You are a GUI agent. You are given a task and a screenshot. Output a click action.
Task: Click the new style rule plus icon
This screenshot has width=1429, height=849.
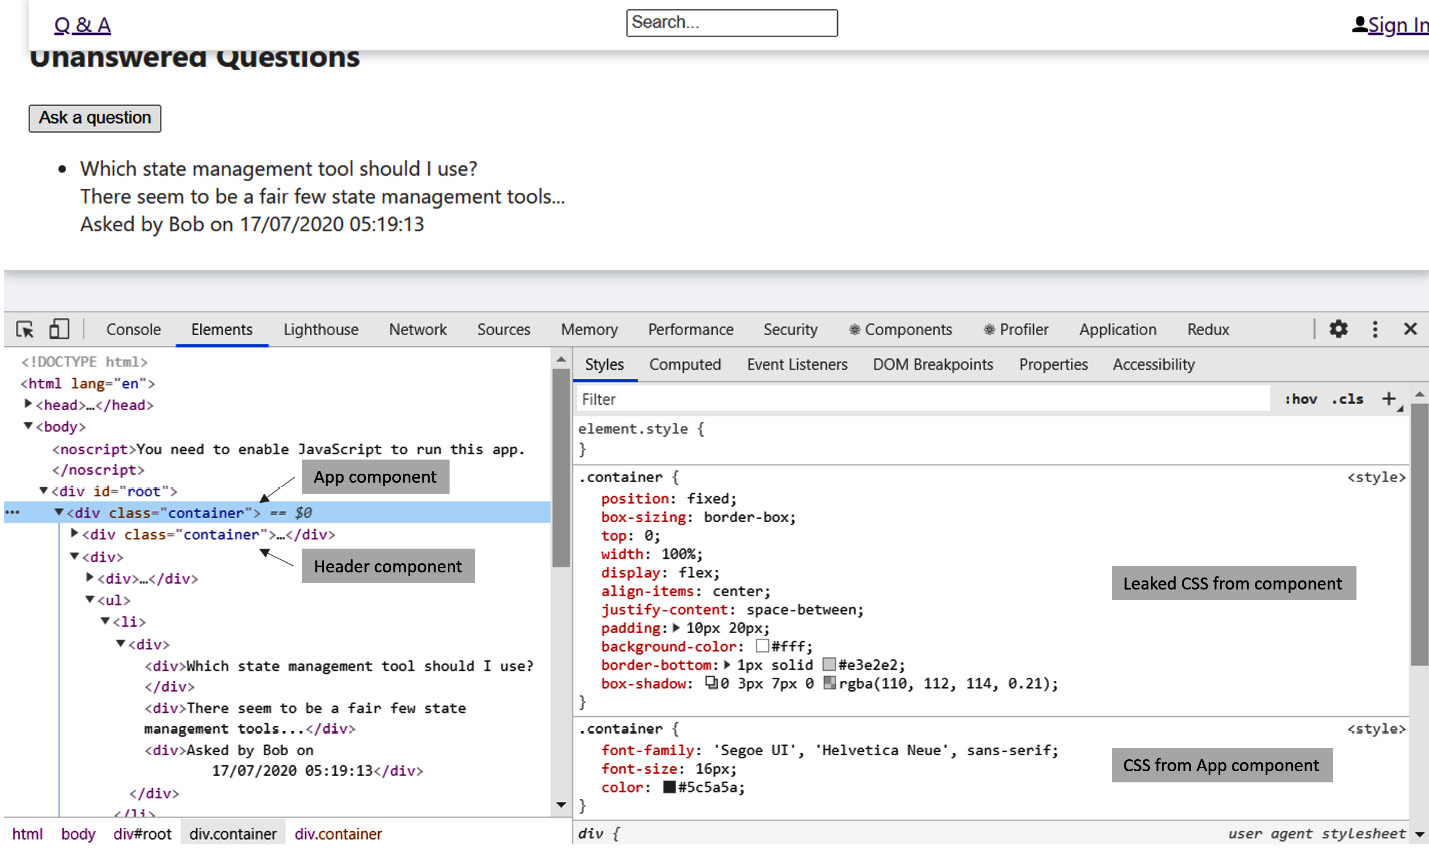[1389, 398]
